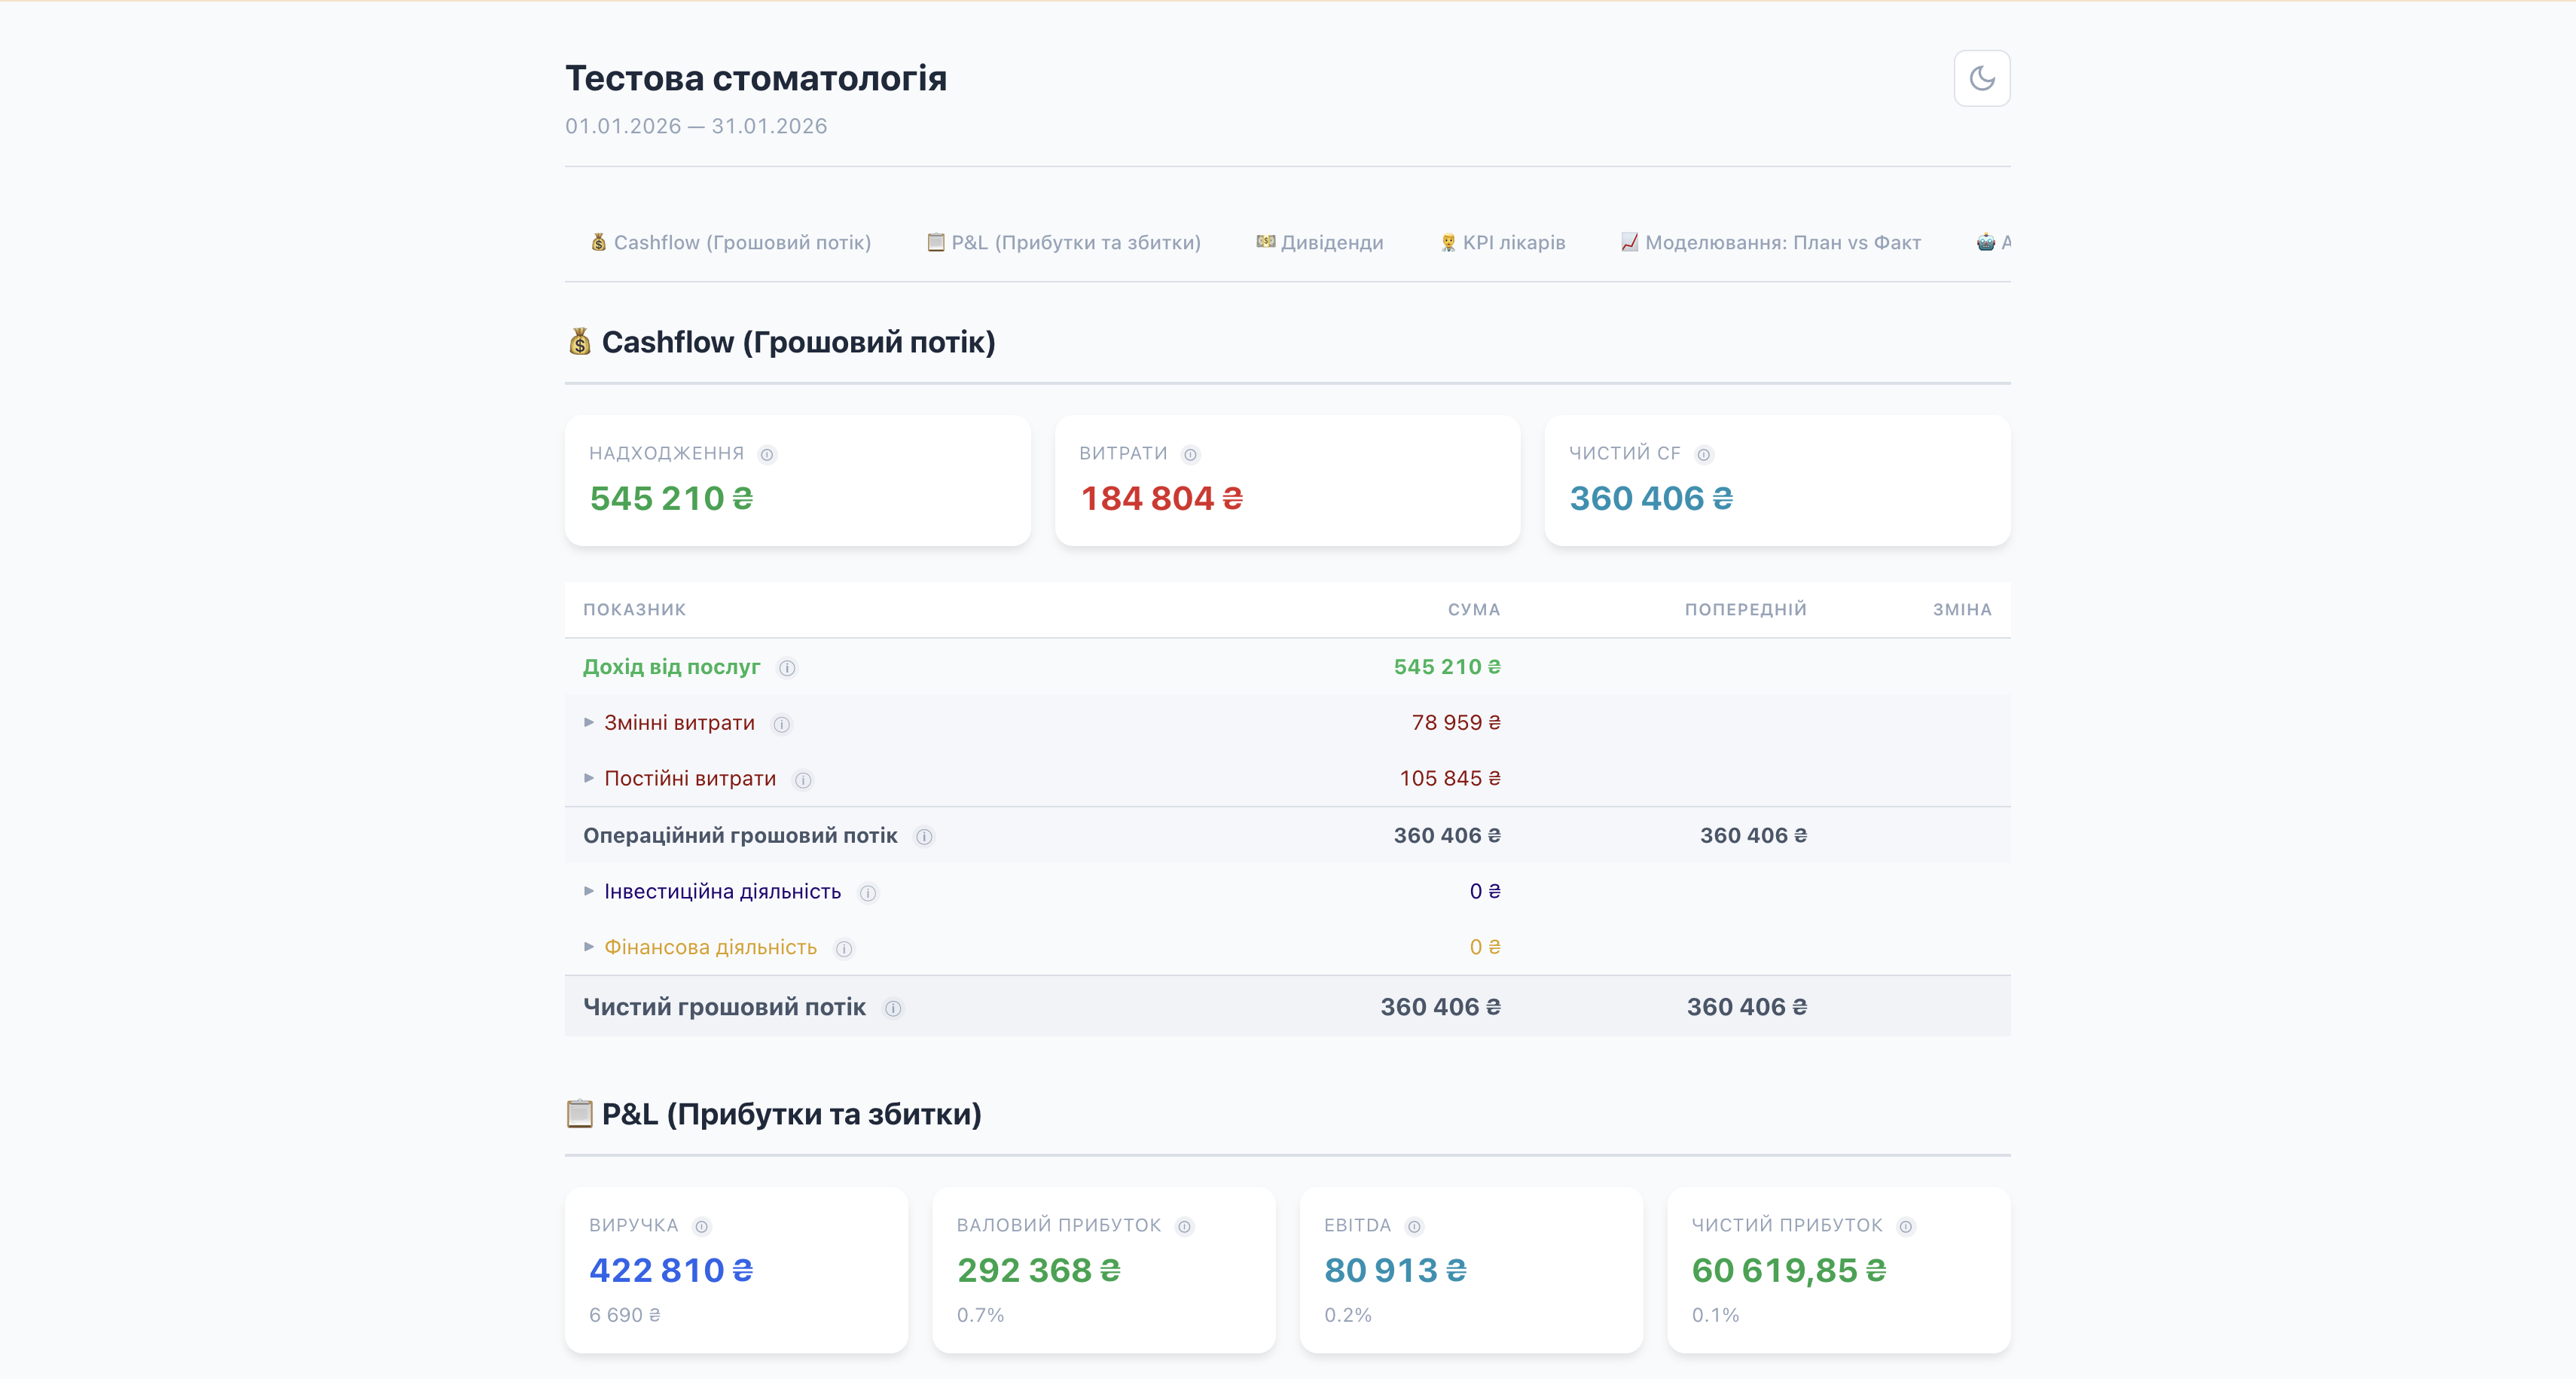Image resolution: width=2576 pixels, height=1379 pixels.
Task: Click Чистий грошовий потік sum value
Action: click(1441, 1007)
